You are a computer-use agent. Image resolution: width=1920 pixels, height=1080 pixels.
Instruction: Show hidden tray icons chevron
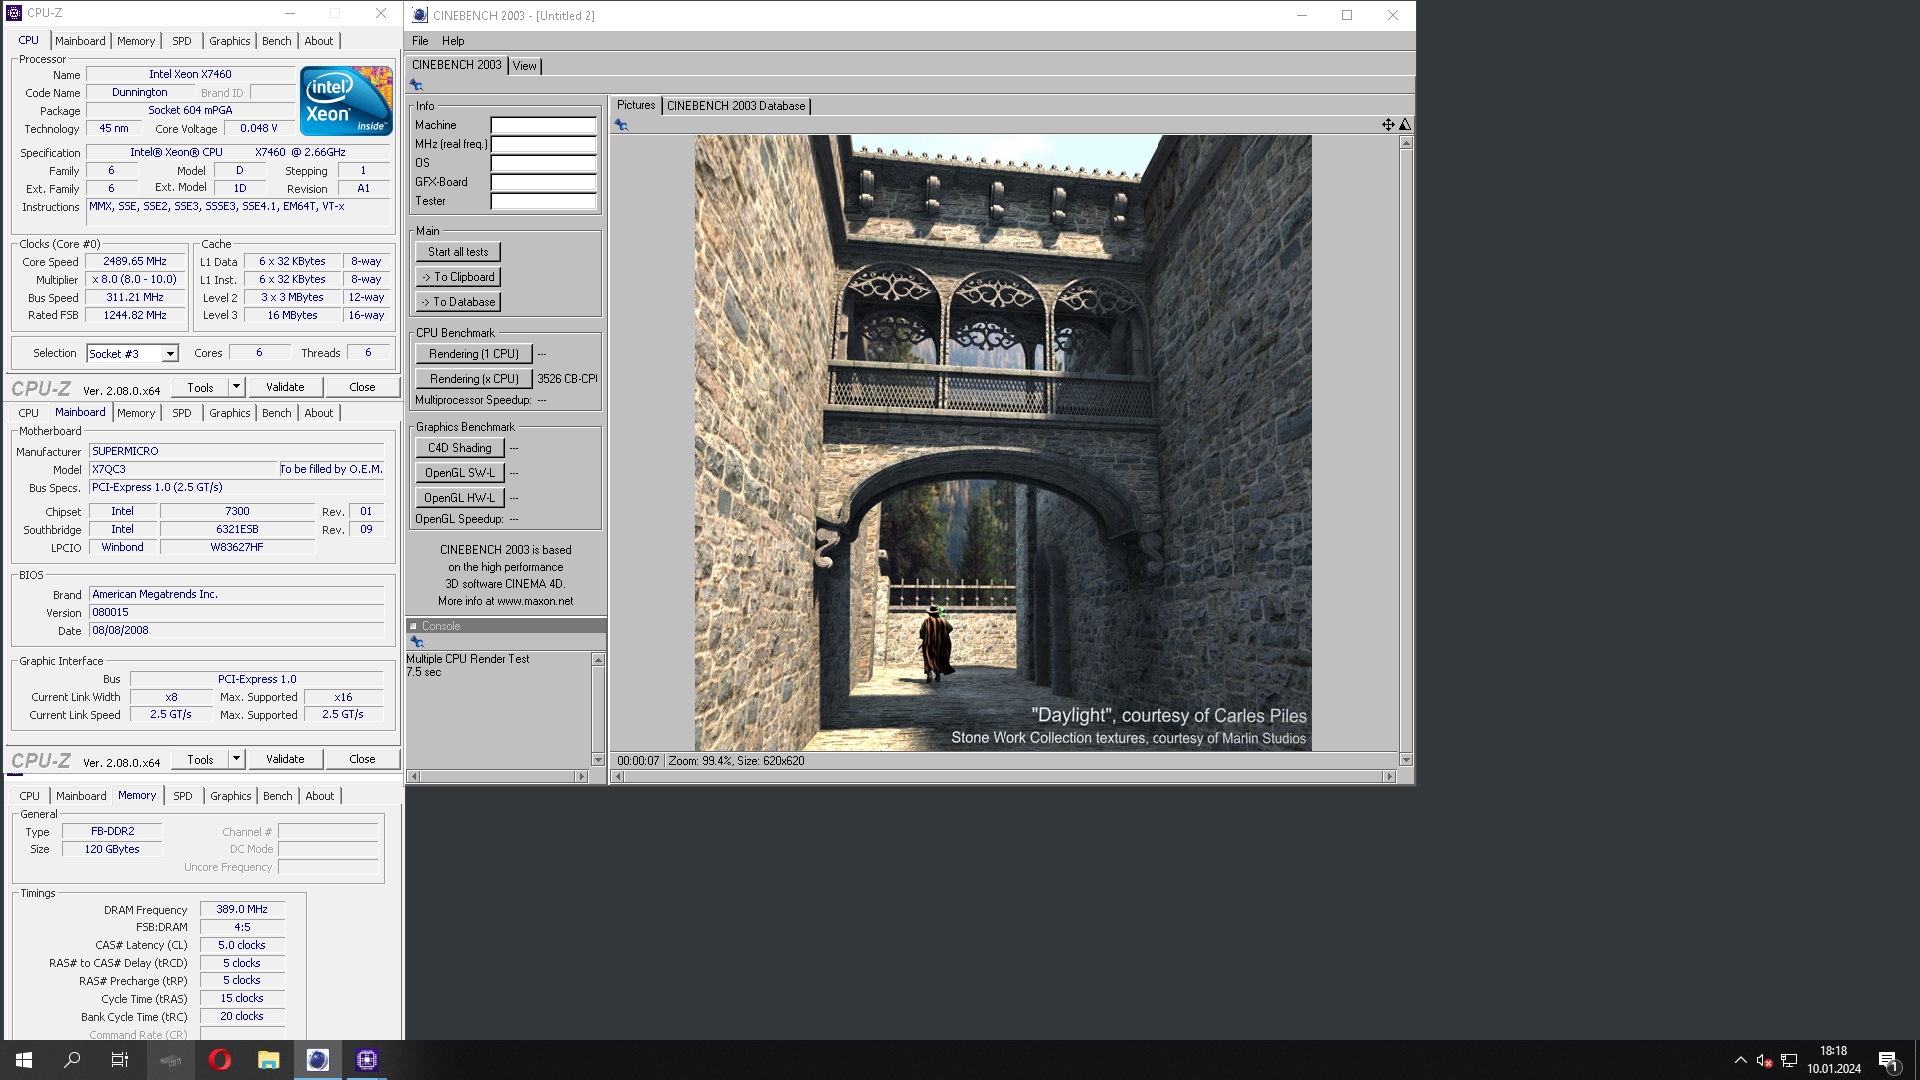1740,1060
